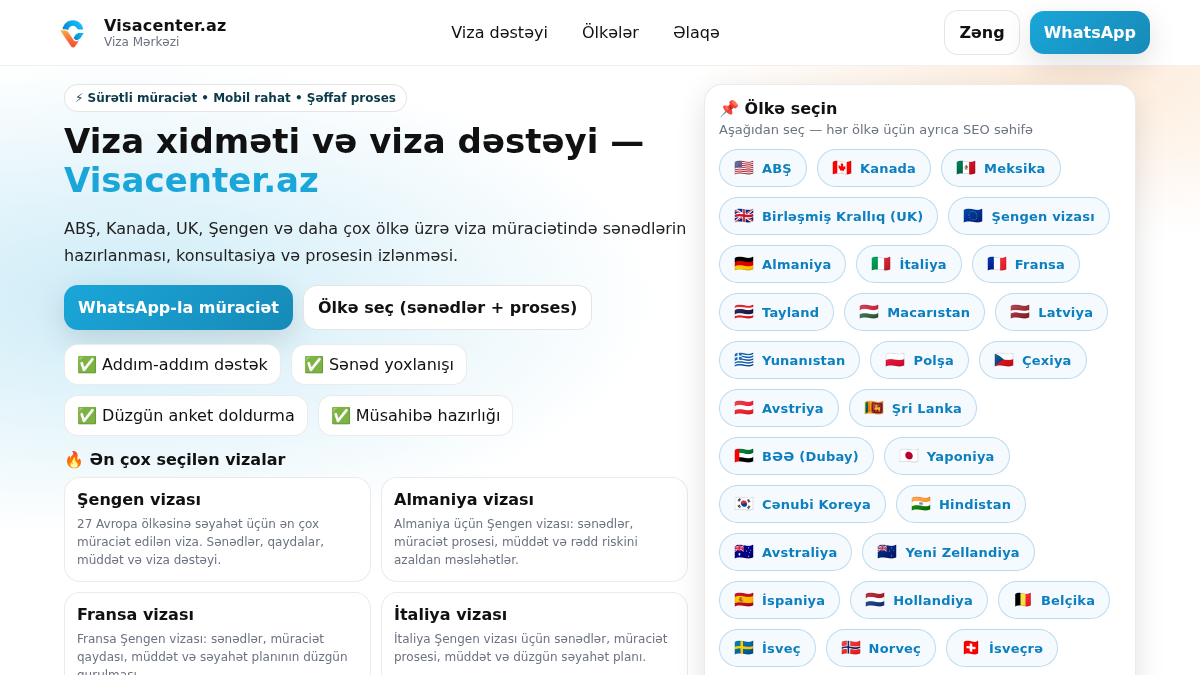
Task: Select the Avstriya country chip
Action: coord(779,408)
